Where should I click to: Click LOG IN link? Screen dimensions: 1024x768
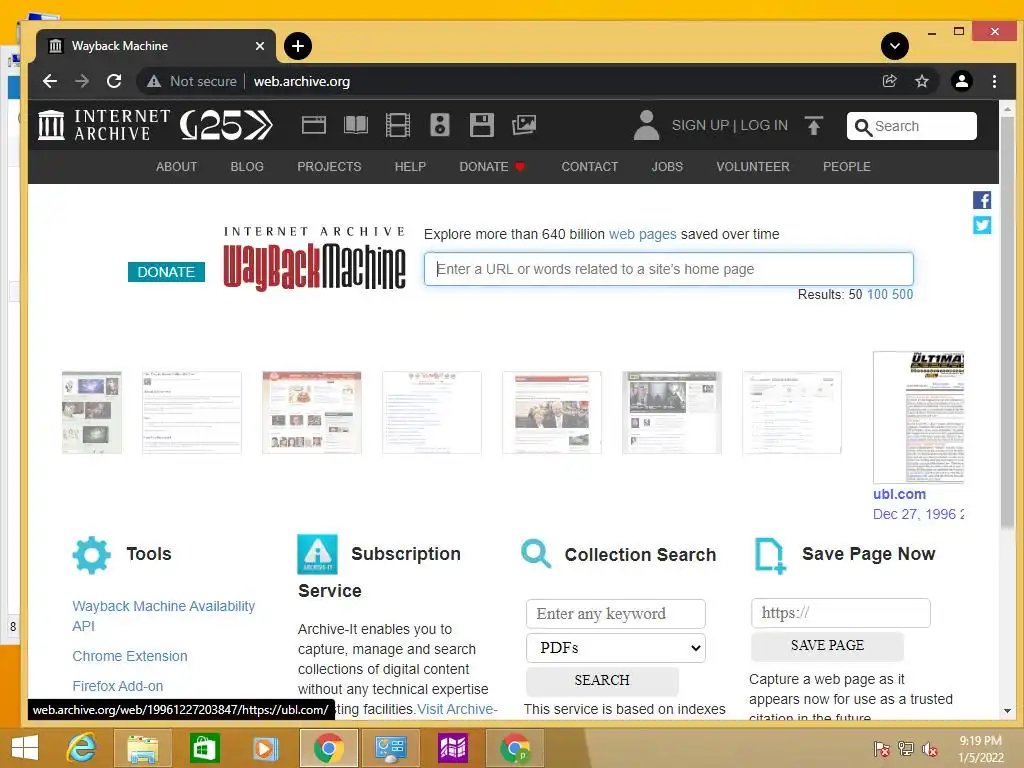(x=764, y=125)
